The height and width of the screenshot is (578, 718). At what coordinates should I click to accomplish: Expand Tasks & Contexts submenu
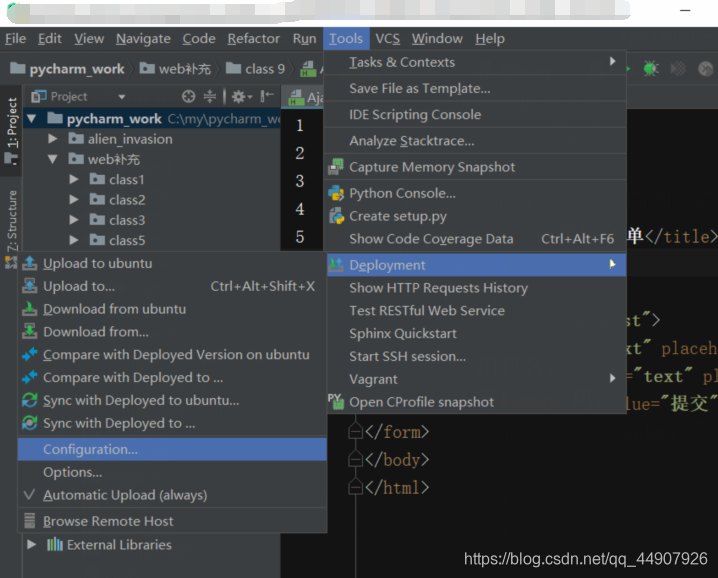coord(475,62)
